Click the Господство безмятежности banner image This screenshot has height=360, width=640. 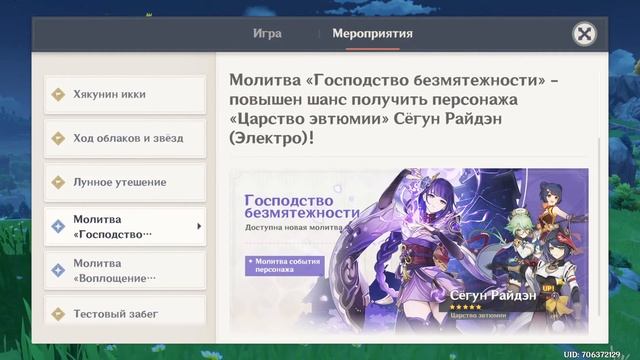(x=409, y=250)
